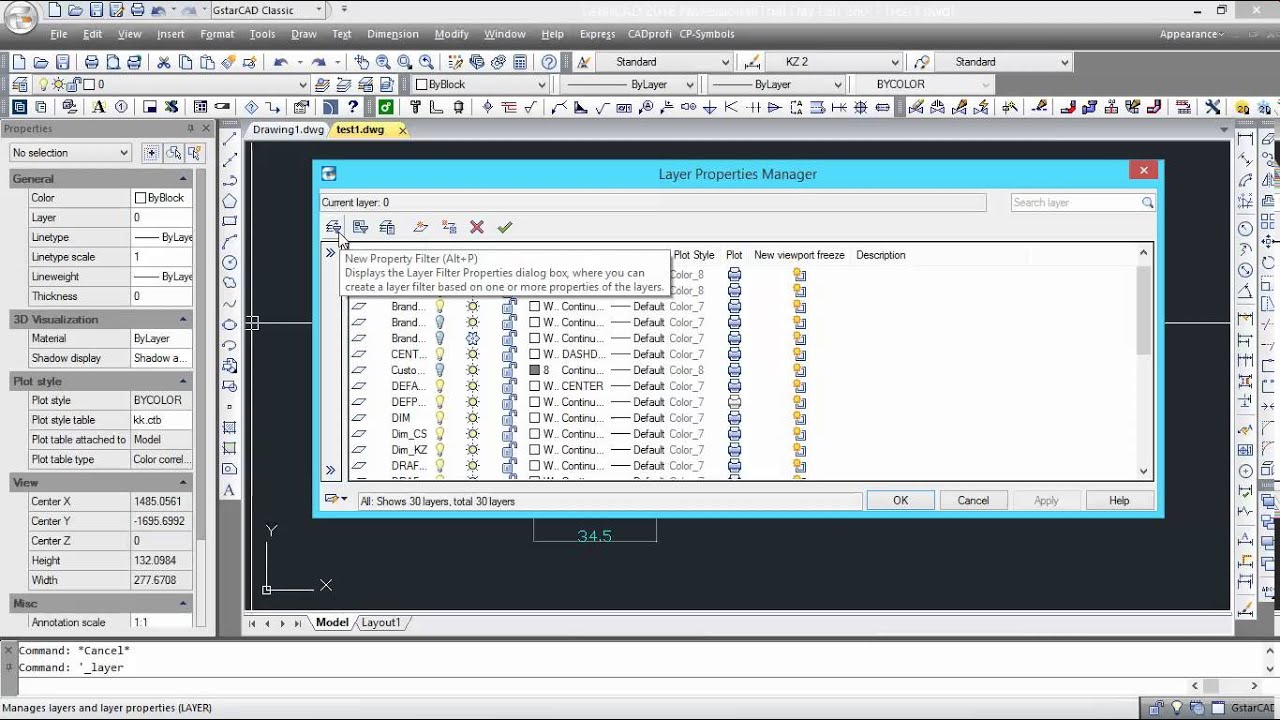Viewport: 1280px width, 720px height.
Task: Toggle freeze sun icon for Dim_KZ layer
Action: pyautogui.click(x=473, y=450)
